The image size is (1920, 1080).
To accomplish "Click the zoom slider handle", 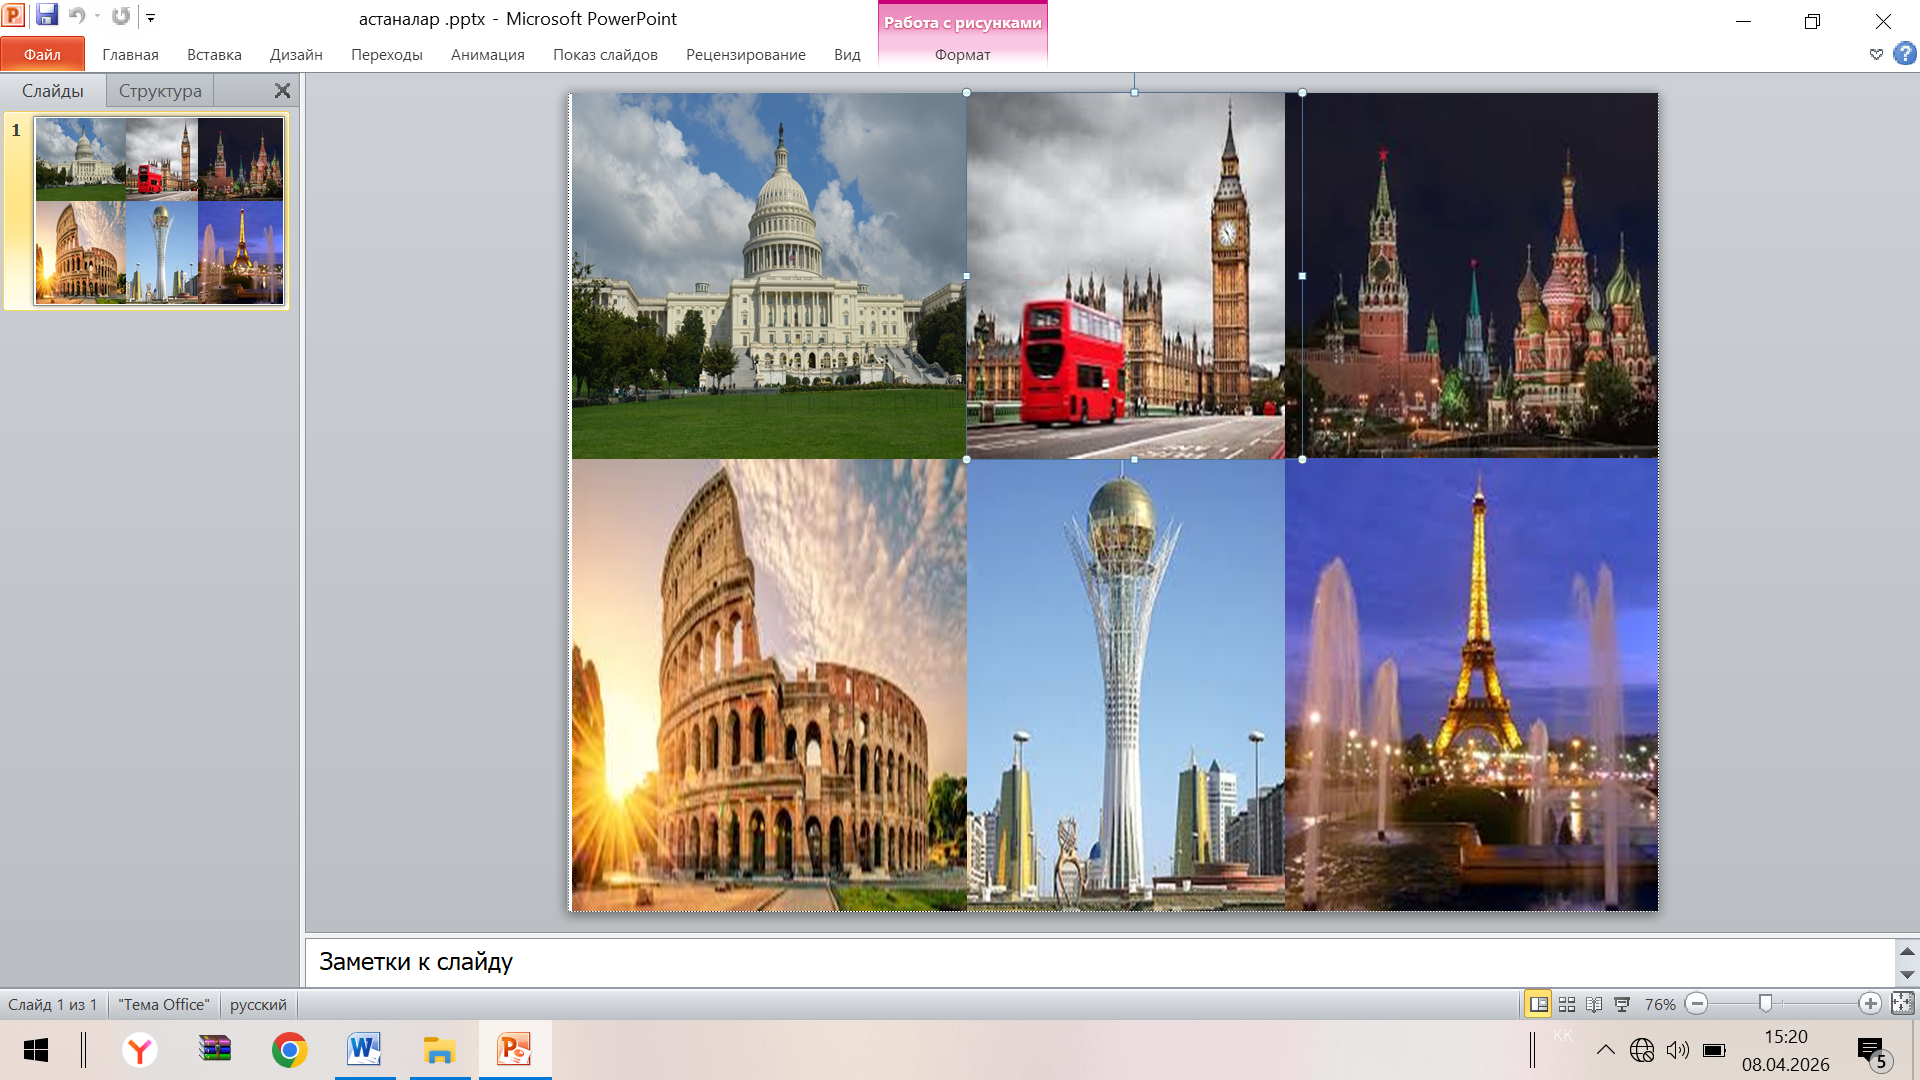I will (1765, 1003).
